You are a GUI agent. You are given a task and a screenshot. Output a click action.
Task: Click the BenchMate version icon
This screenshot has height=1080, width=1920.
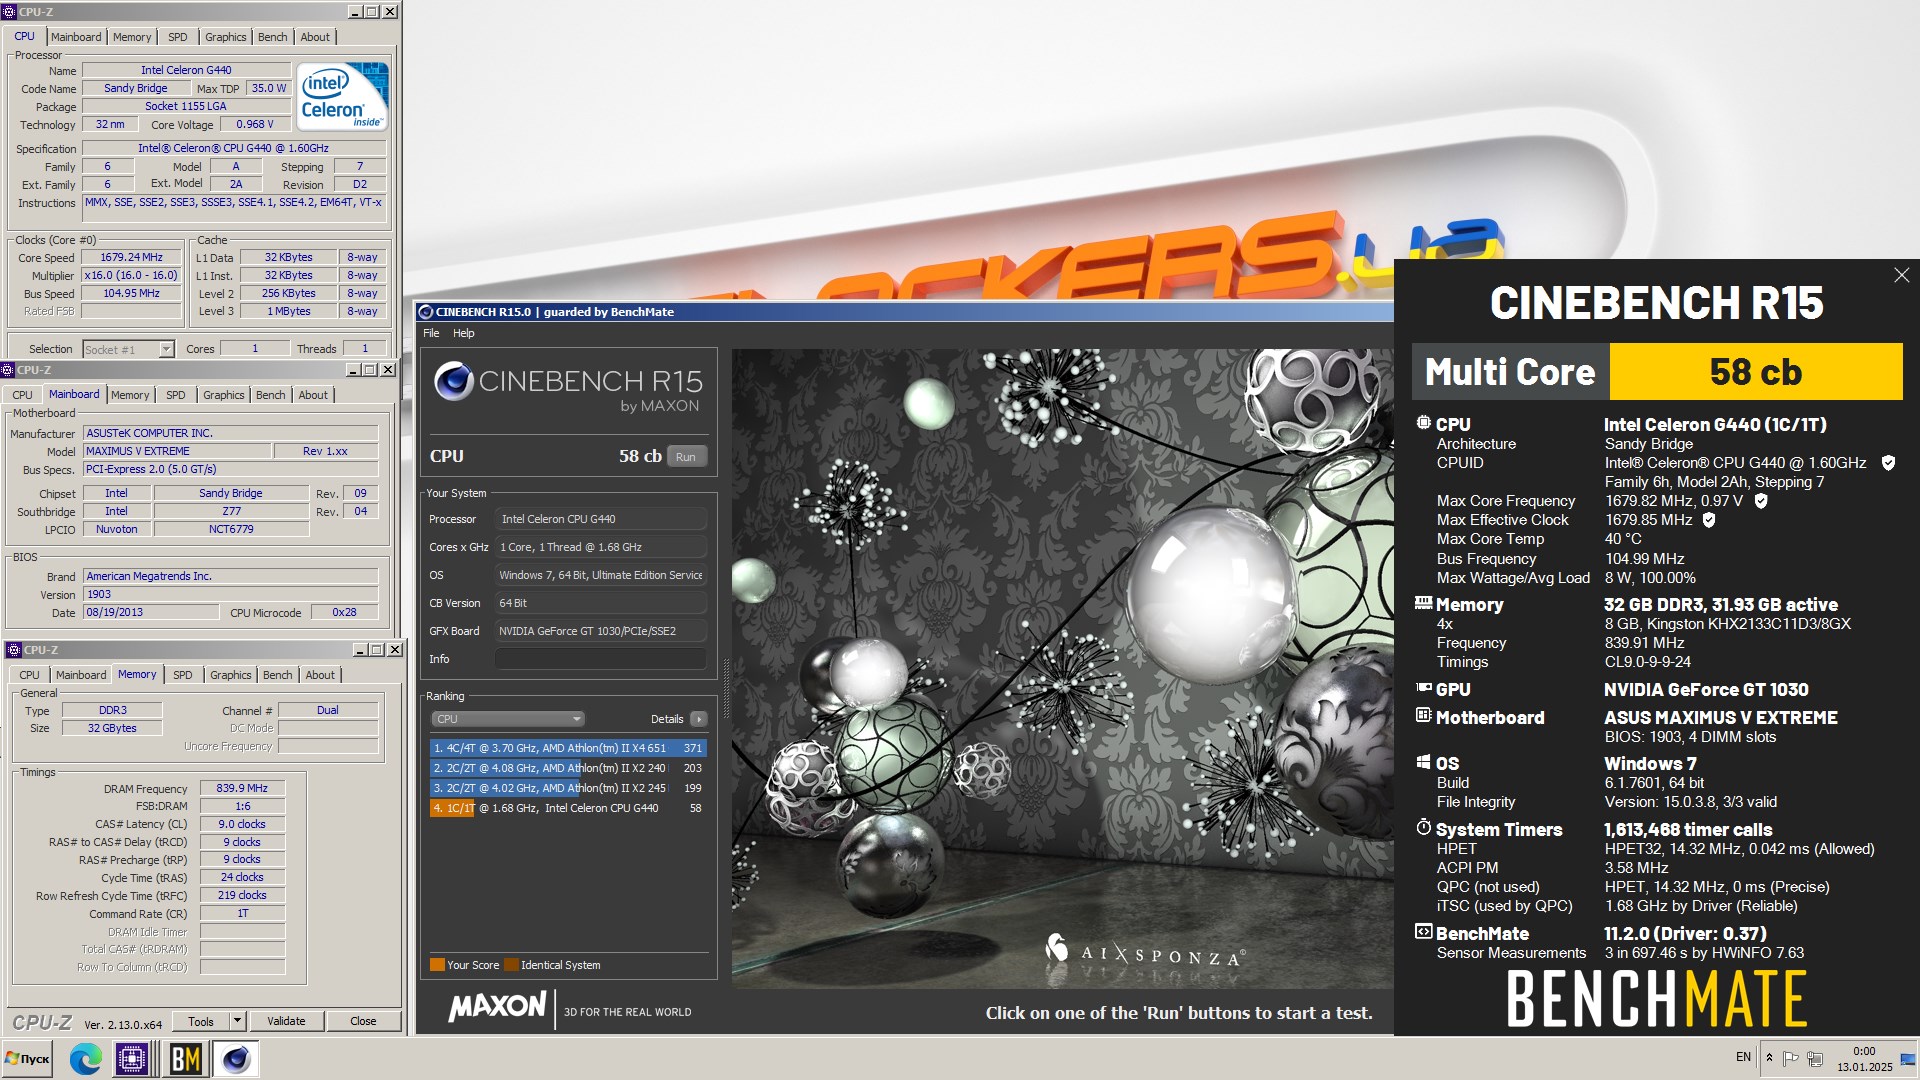click(x=1424, y=932)
